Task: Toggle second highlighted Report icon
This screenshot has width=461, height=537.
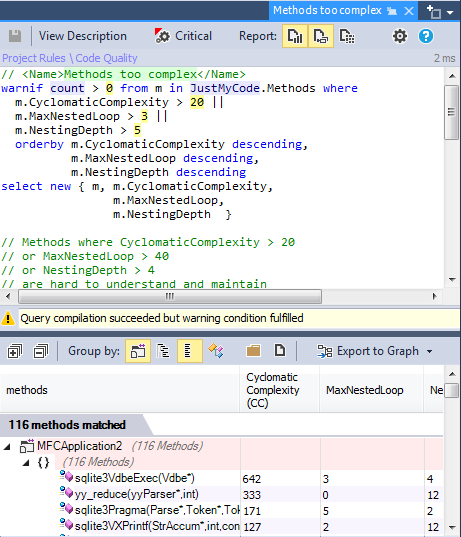Action: 321,36
